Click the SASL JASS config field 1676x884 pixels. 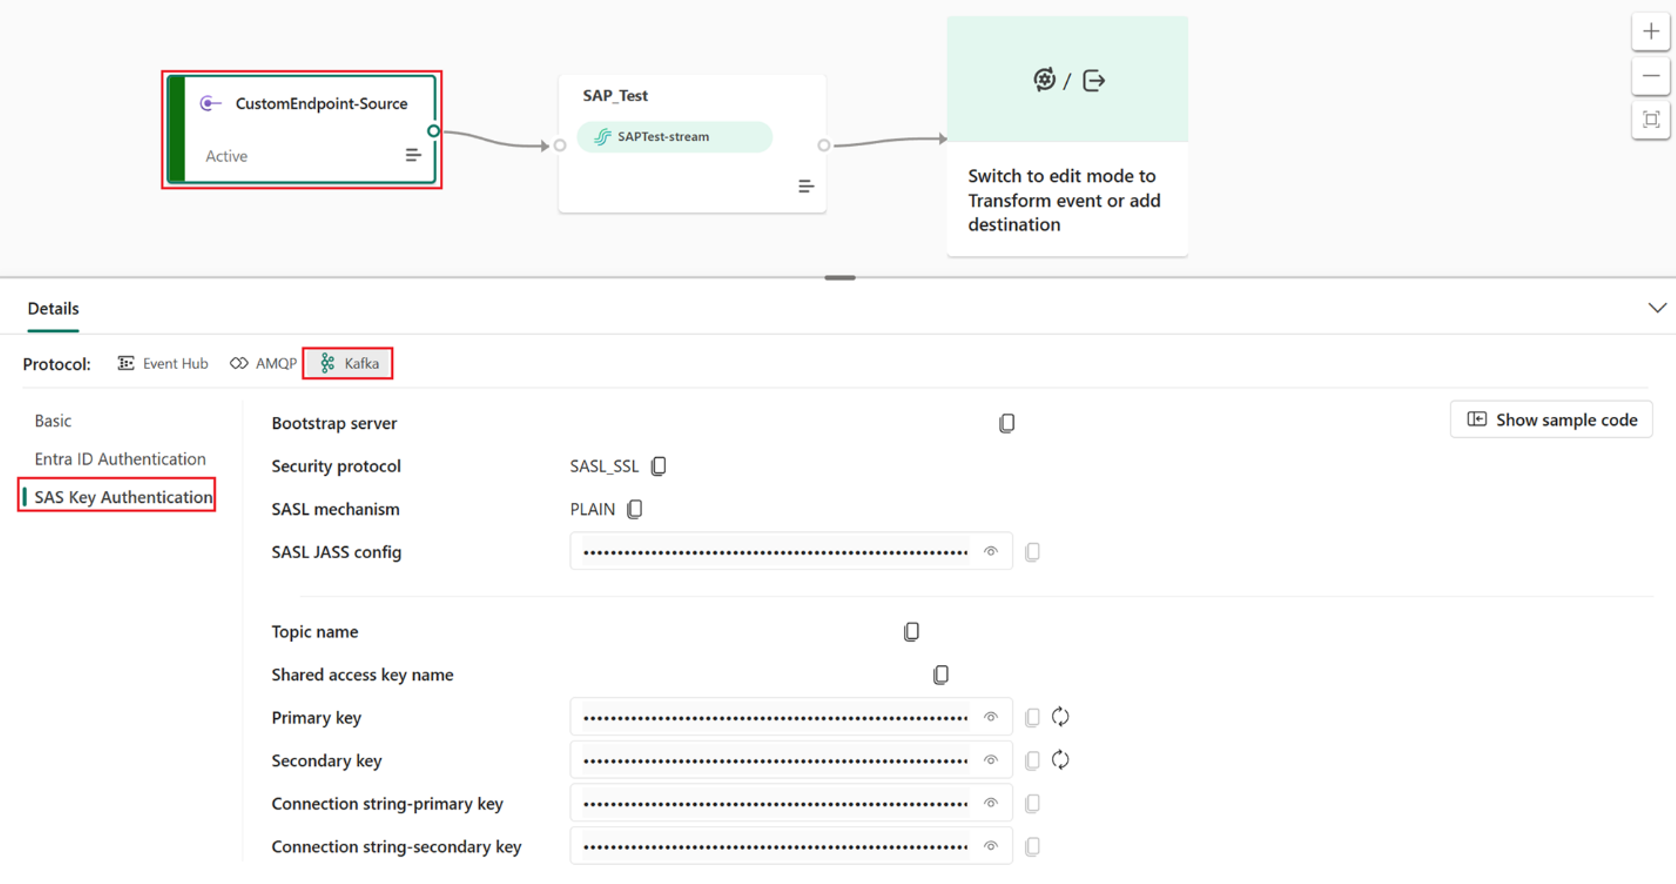click(791, 552)
